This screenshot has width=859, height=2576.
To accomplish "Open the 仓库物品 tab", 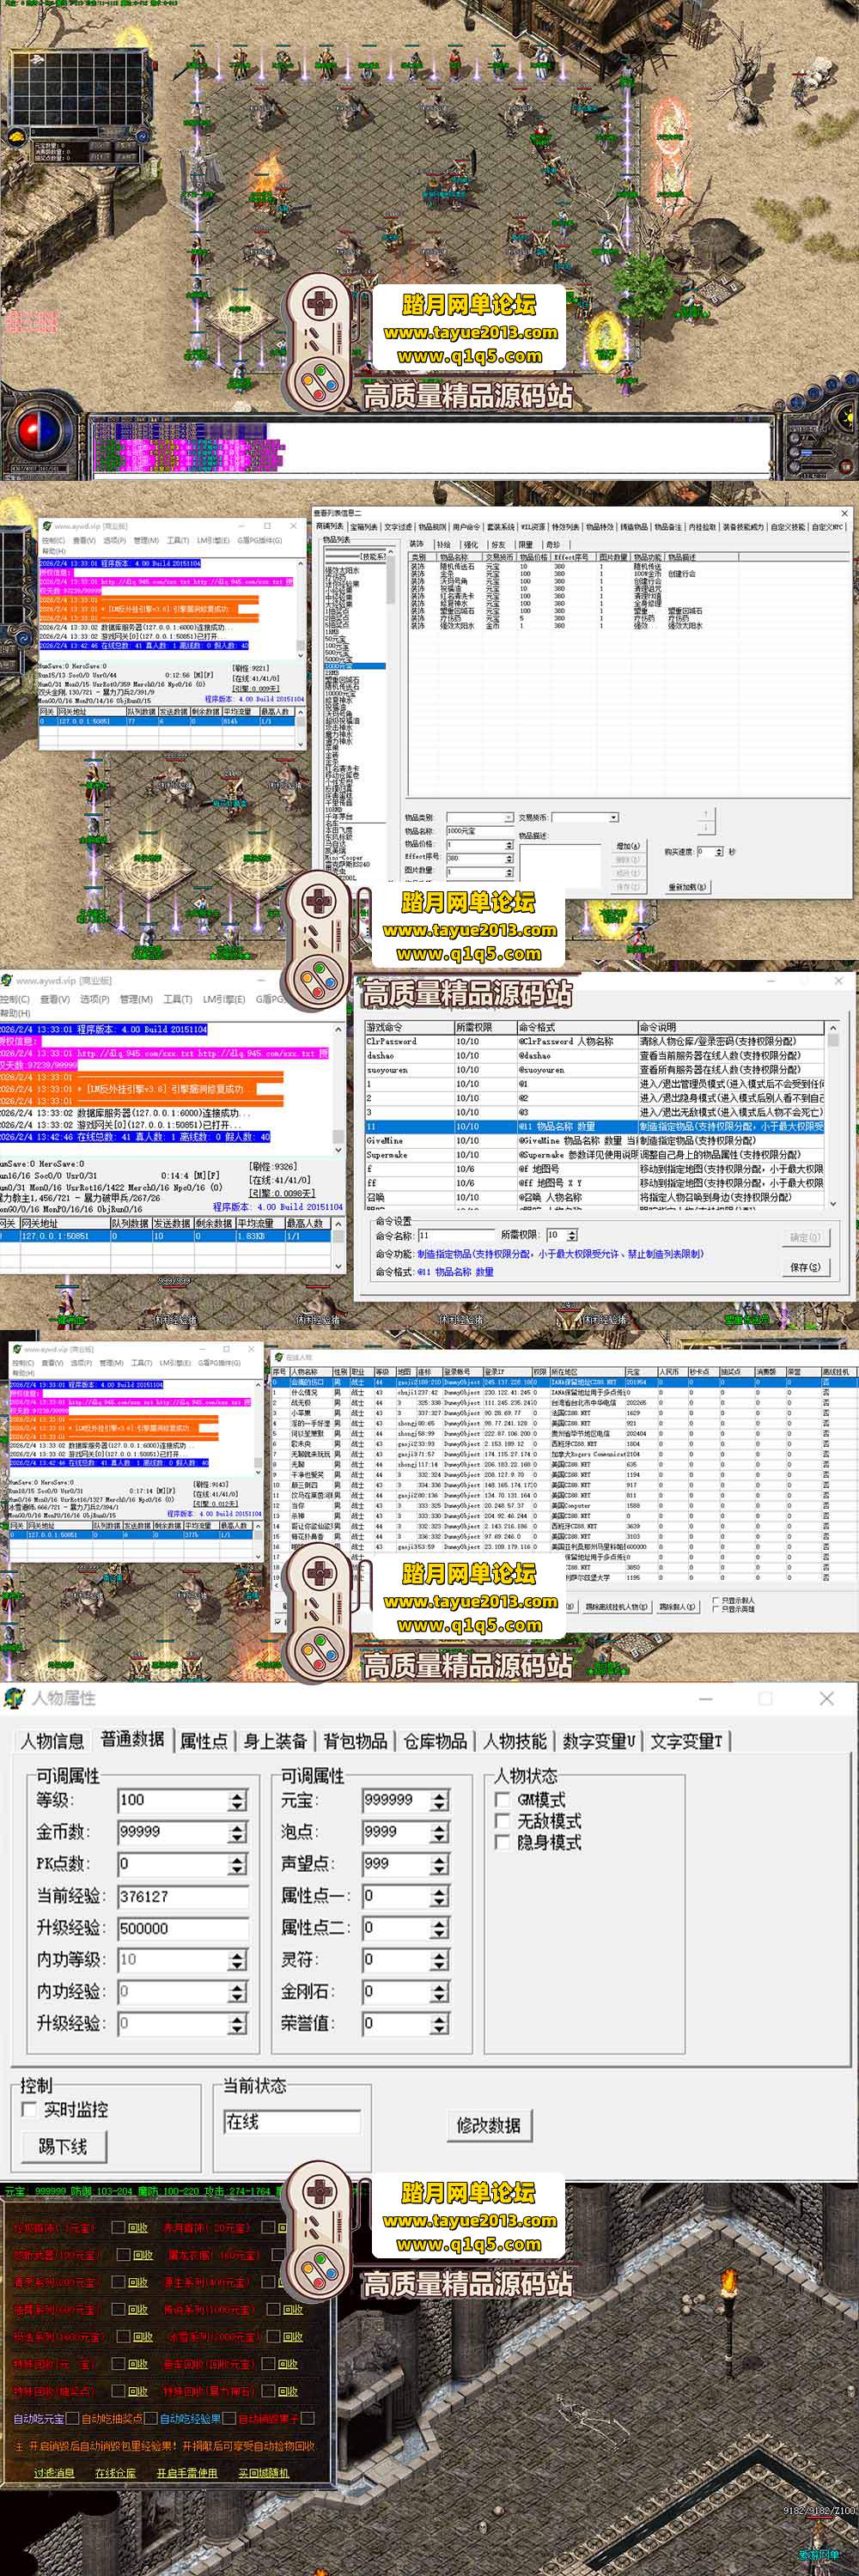I will 435,1741.
